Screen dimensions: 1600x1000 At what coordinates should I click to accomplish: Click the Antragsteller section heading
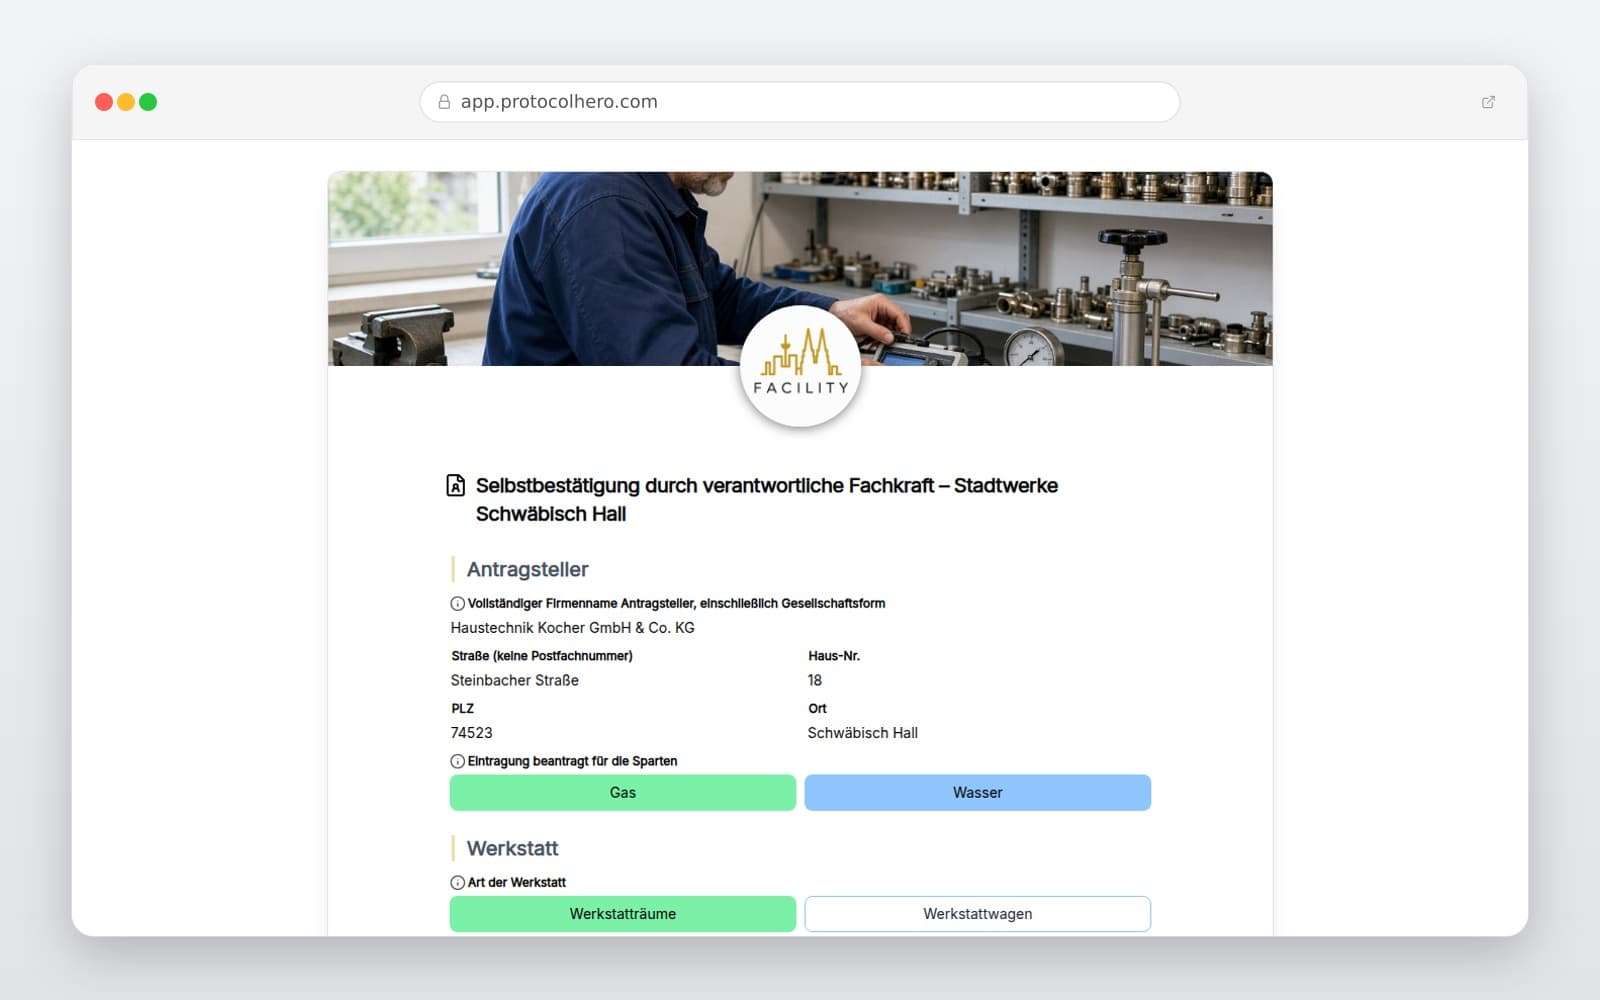527,570
